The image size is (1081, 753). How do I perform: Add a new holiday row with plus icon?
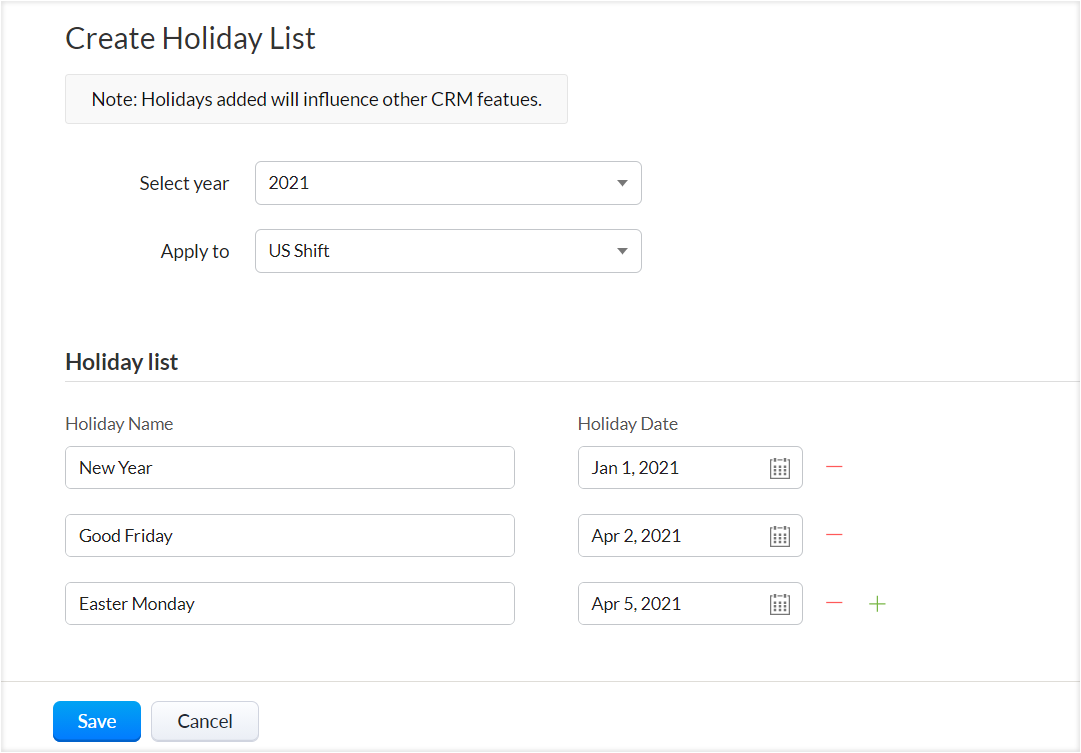click(x=877, y=604)
